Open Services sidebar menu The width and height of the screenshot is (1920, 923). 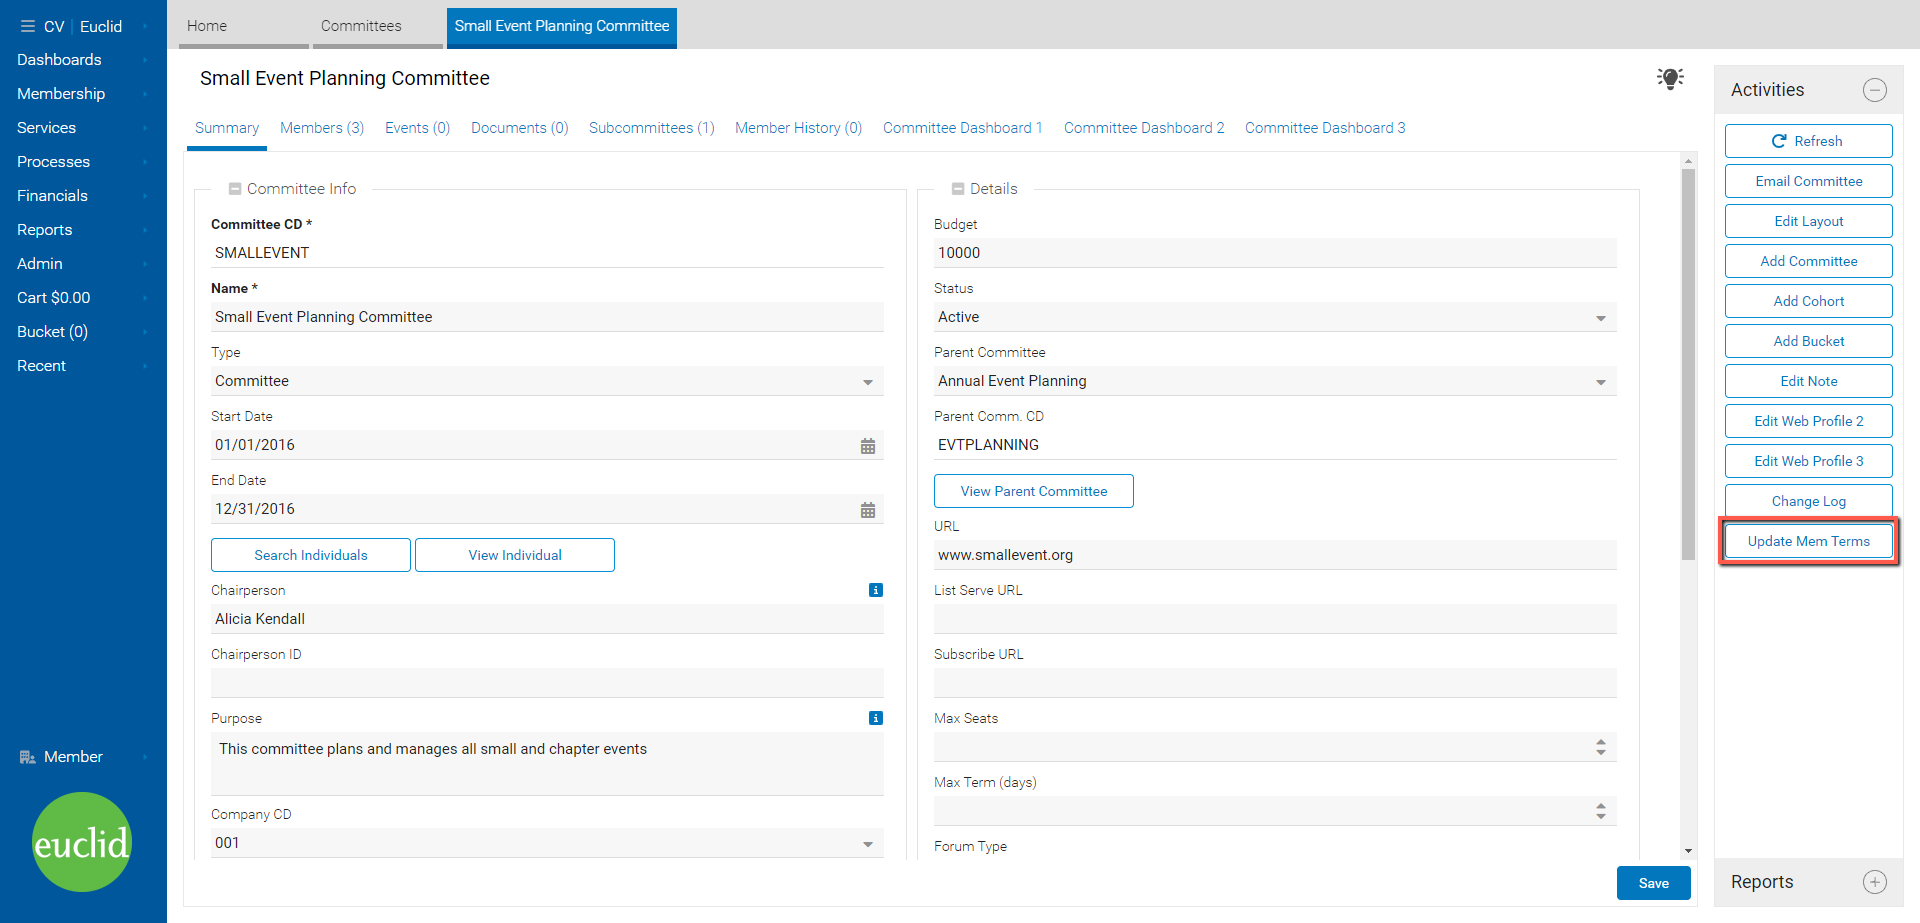coord(83,128)
